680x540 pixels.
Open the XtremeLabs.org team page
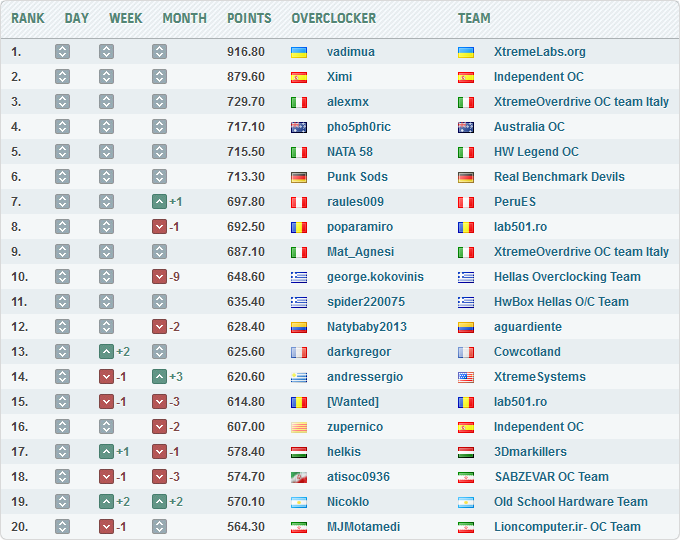click(x=539, y=52)
